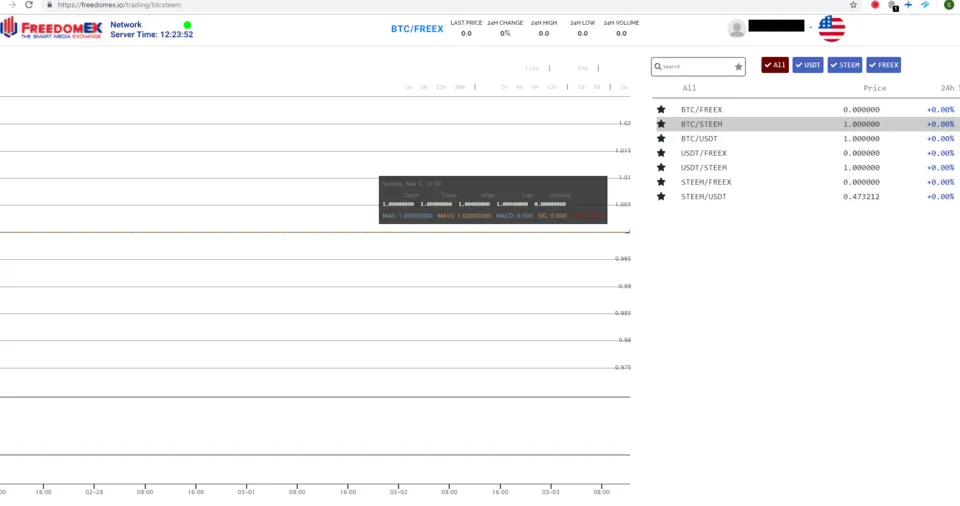960x506 pixels.
Task: Click the FreedomEx logo
Action: click(51, 28)
